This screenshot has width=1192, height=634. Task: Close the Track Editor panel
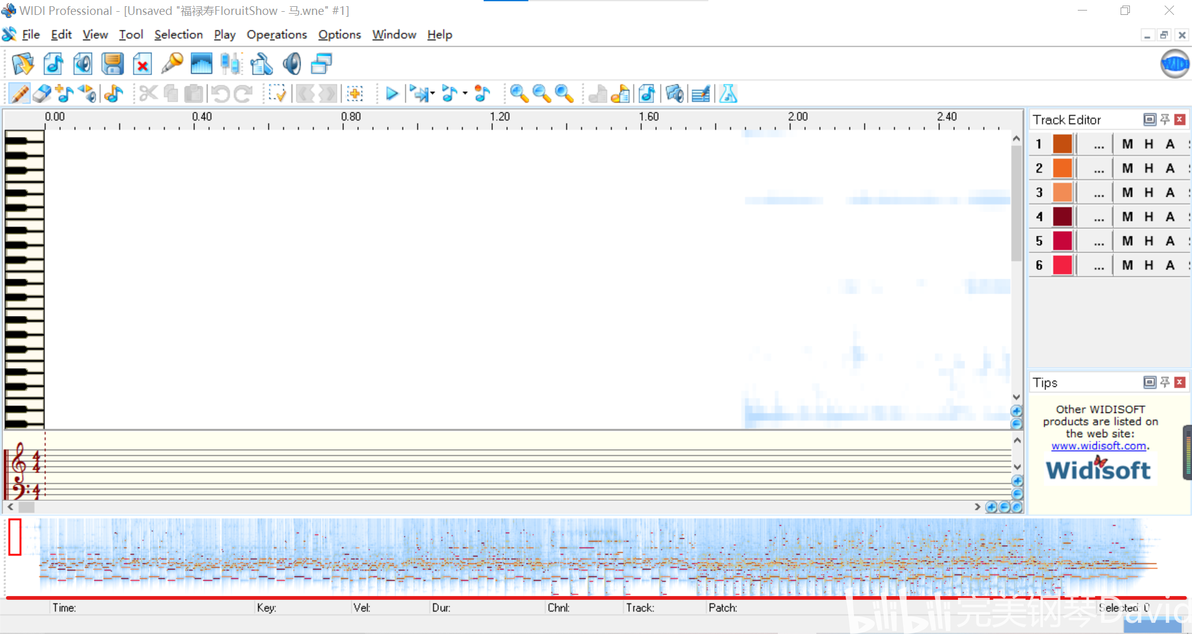1180,119
